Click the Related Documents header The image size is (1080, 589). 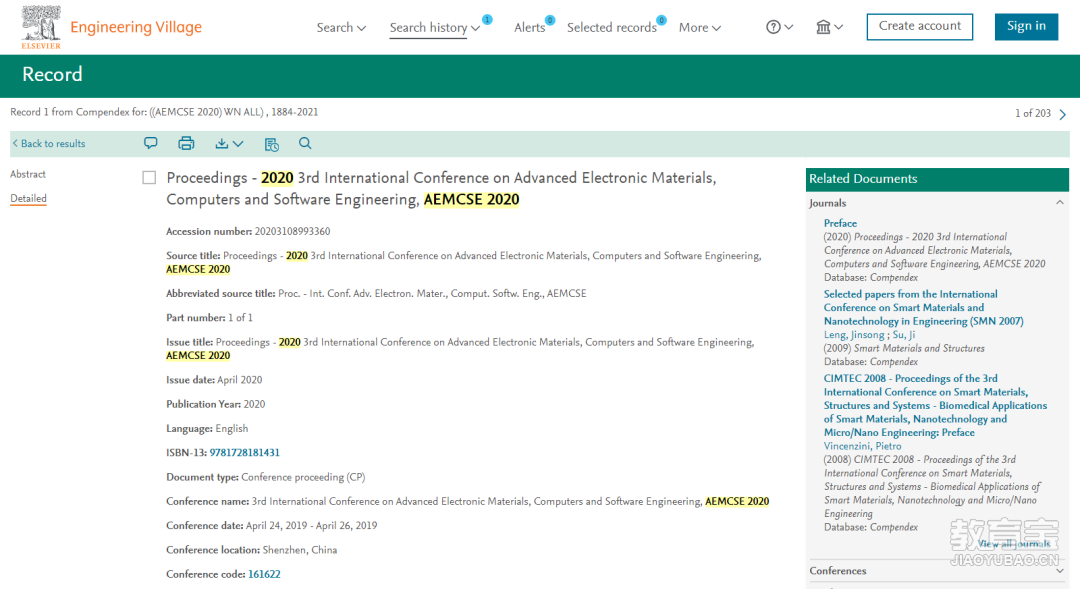click(937, 179)
